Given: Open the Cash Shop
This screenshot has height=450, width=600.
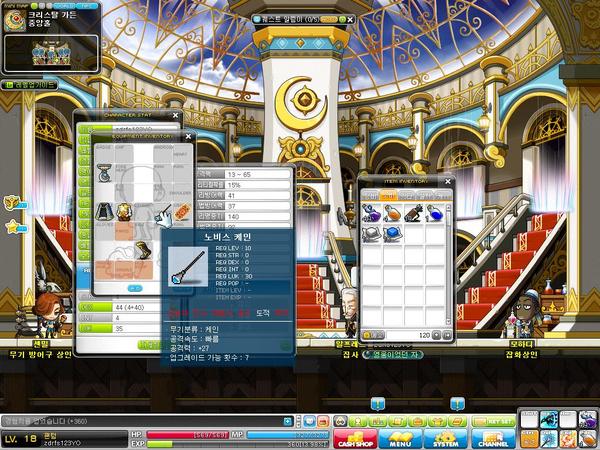Looking at the screenshot, I should pos(355,439).
